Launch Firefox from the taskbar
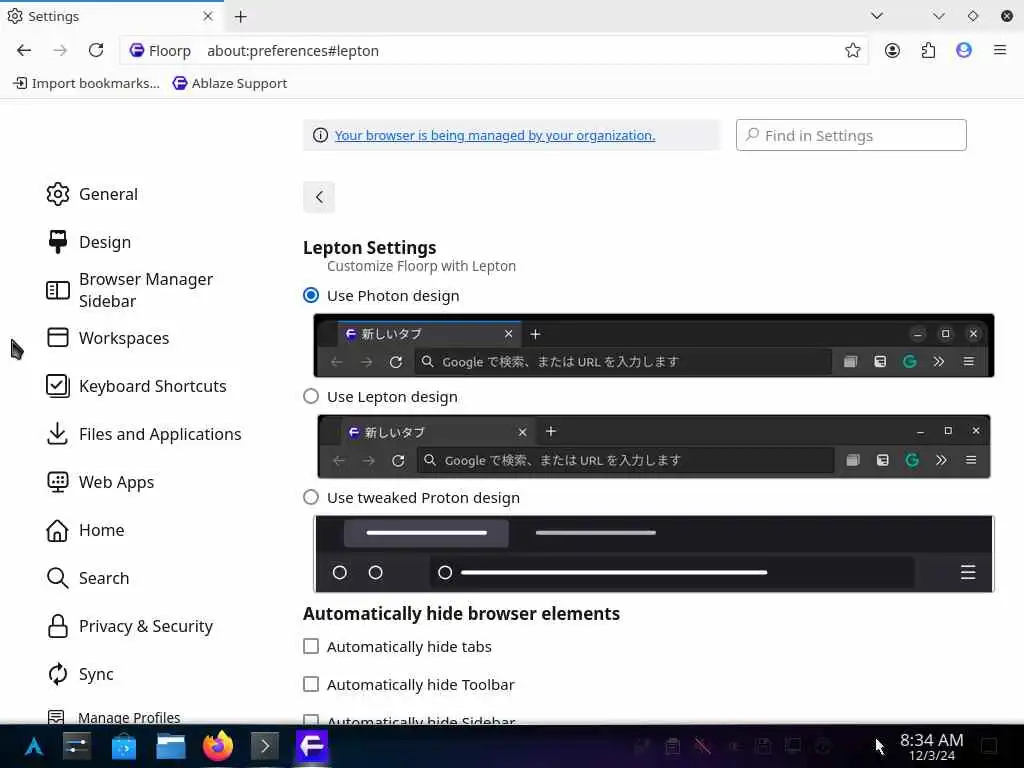Viewport: 1024px width, 768px height. pyautogui.click(x=217, y=746)
